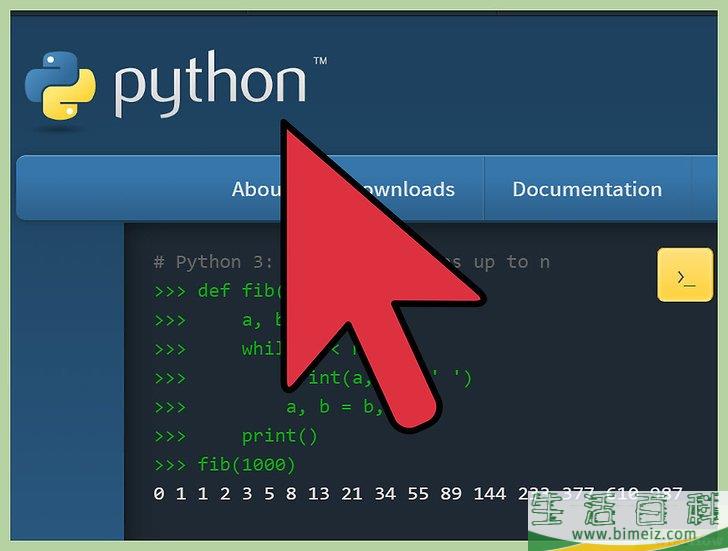Click the Python snake logo icon
Viewport: 728px width, 551px height.
pyautogui.click(x=60, y=86)
